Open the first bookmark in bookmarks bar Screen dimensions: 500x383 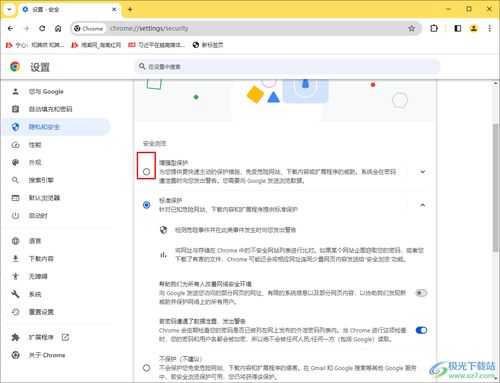point(35,45)
